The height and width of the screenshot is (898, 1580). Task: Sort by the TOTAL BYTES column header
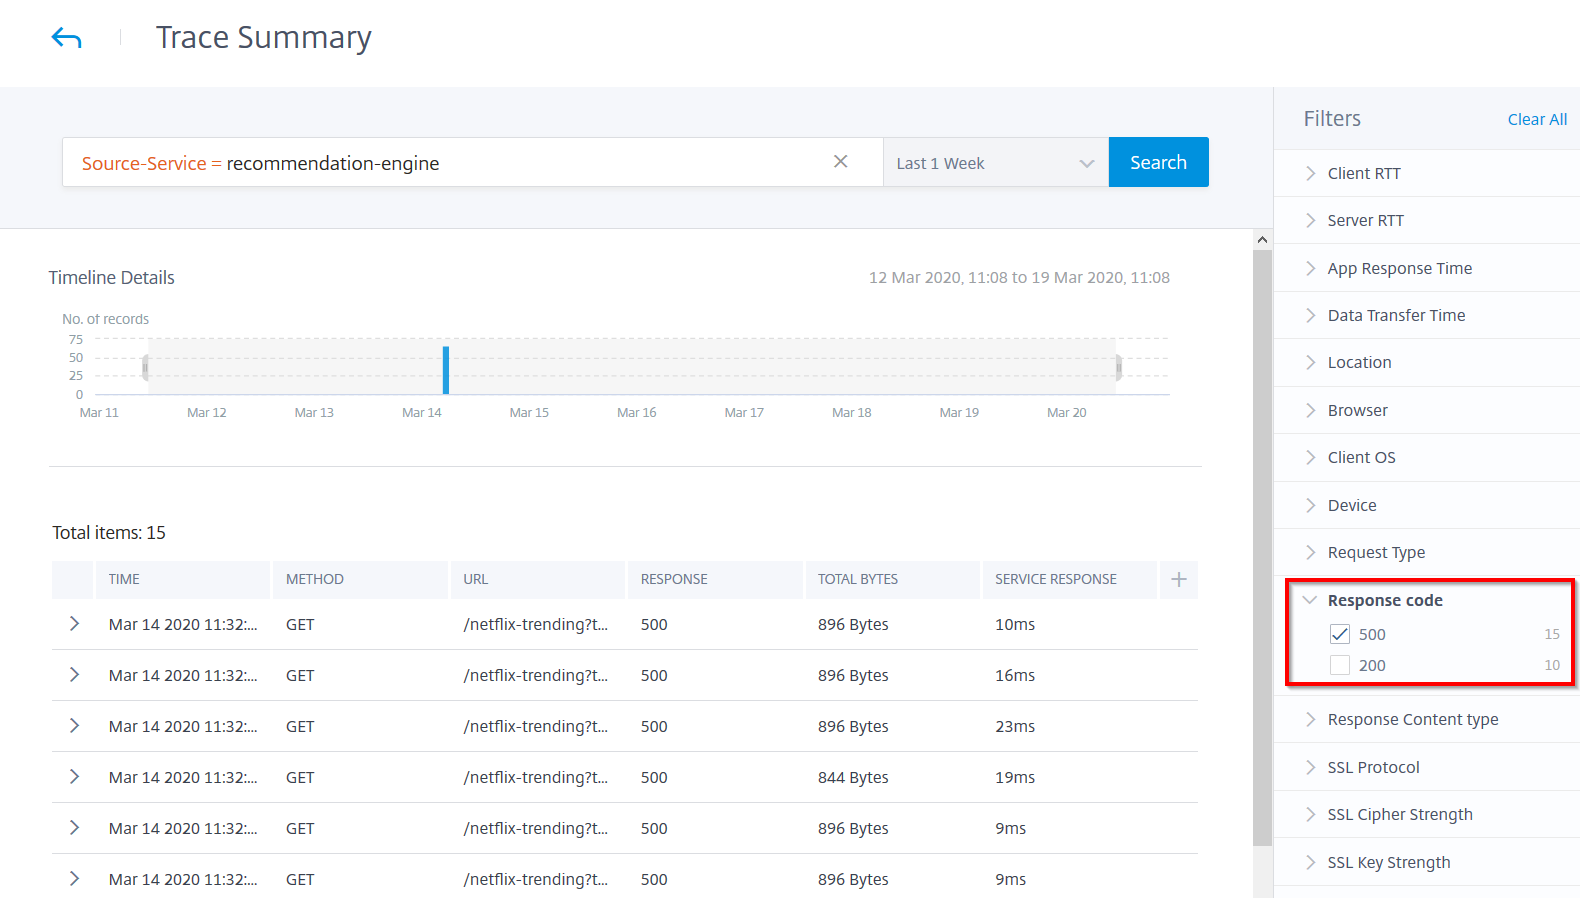[x=858, y=579]
